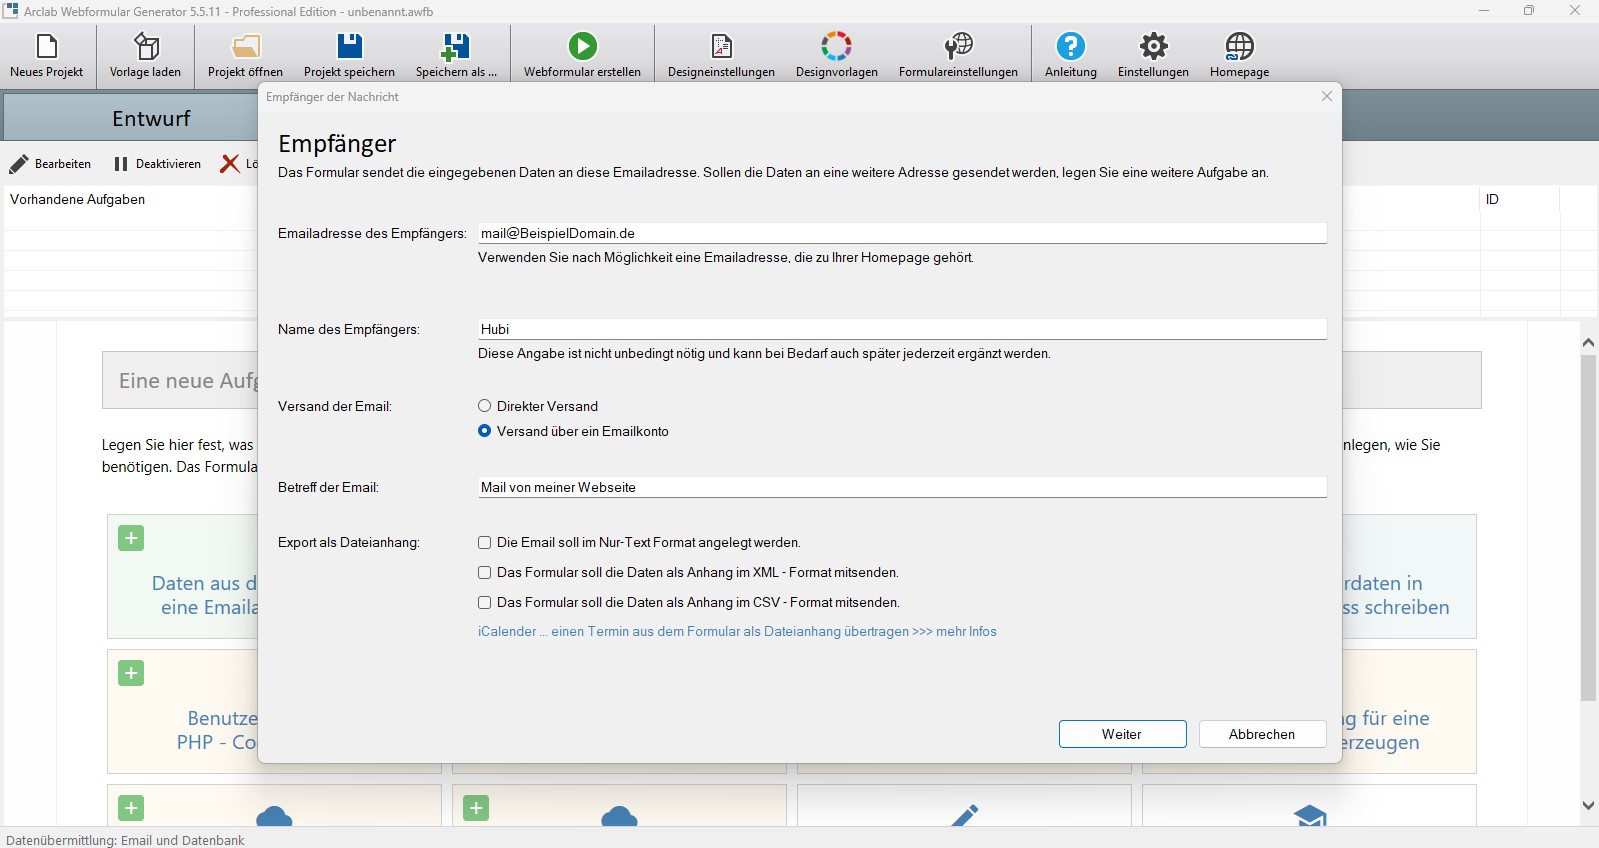Viewport: 1599px width, 848px height.
Task: Click the Neues Projekt toolbar icon
Action: click(x=47, y=47)
